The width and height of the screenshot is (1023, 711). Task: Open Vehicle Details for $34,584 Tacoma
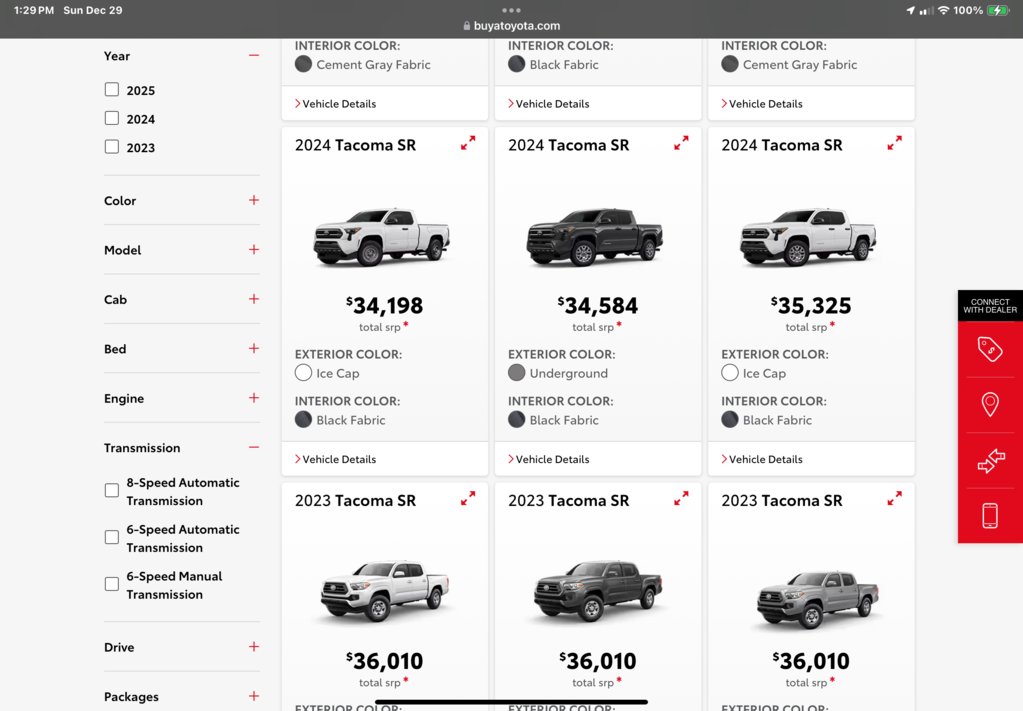point(549,459)
